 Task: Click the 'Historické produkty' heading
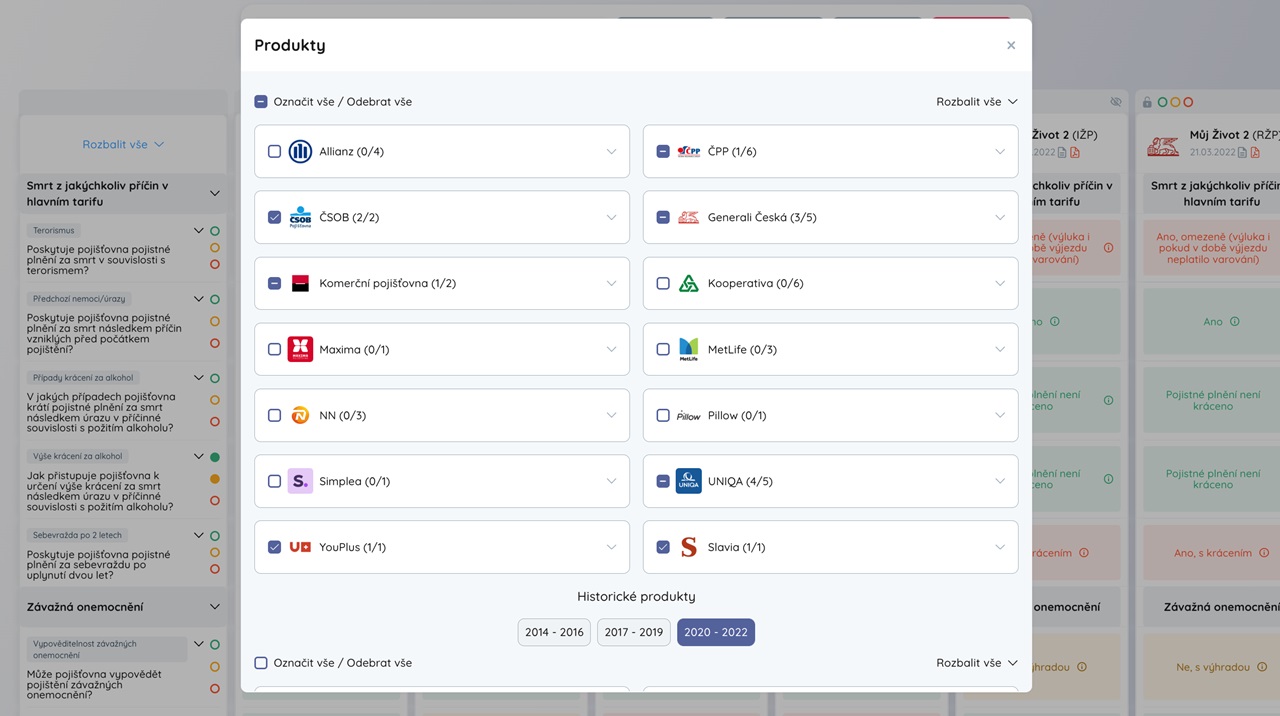636,596
